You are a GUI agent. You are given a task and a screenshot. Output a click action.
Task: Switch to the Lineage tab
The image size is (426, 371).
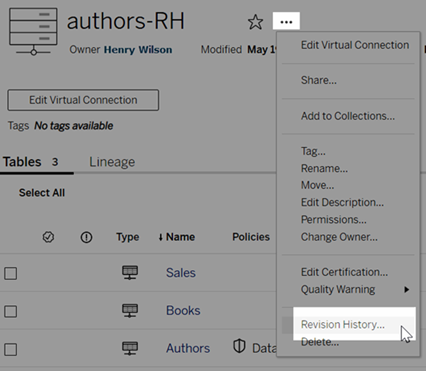(112, 162)
